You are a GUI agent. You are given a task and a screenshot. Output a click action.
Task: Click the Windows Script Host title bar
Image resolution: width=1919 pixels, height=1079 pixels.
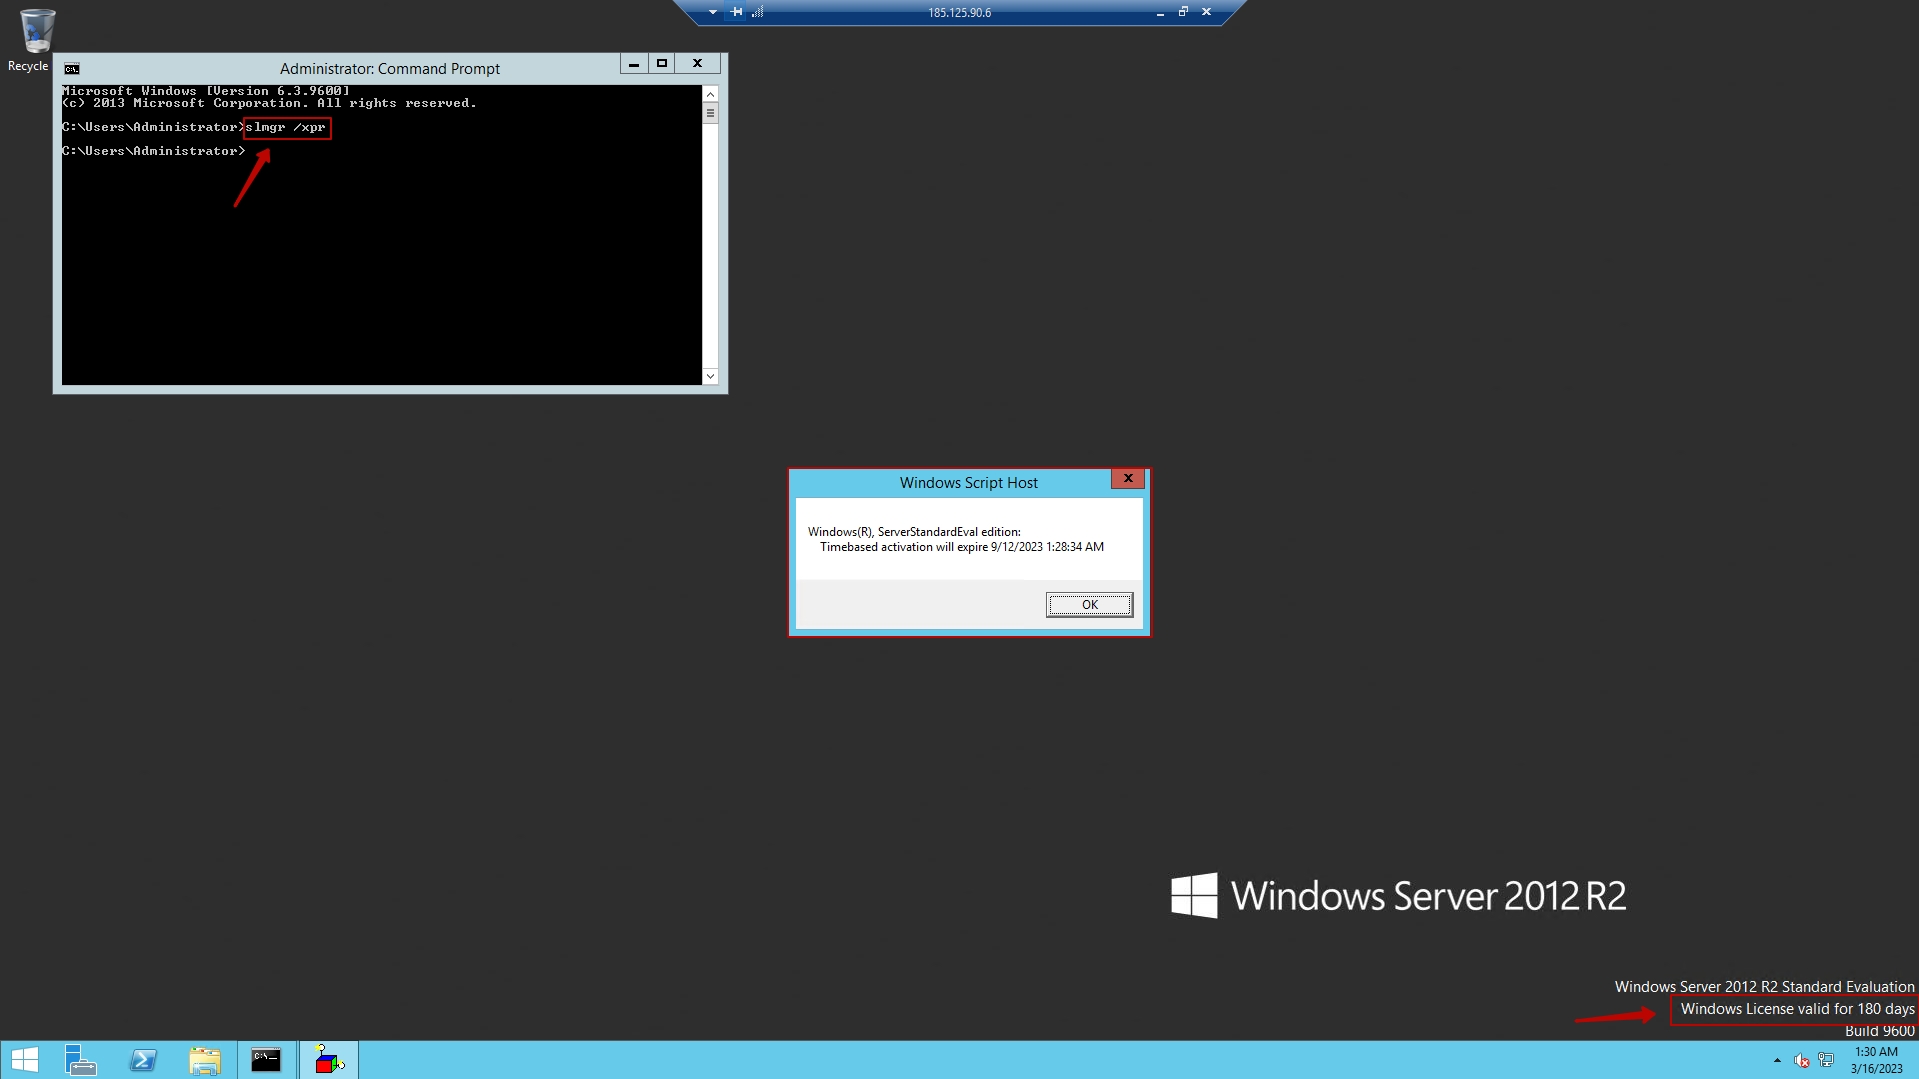coord(968,483)
